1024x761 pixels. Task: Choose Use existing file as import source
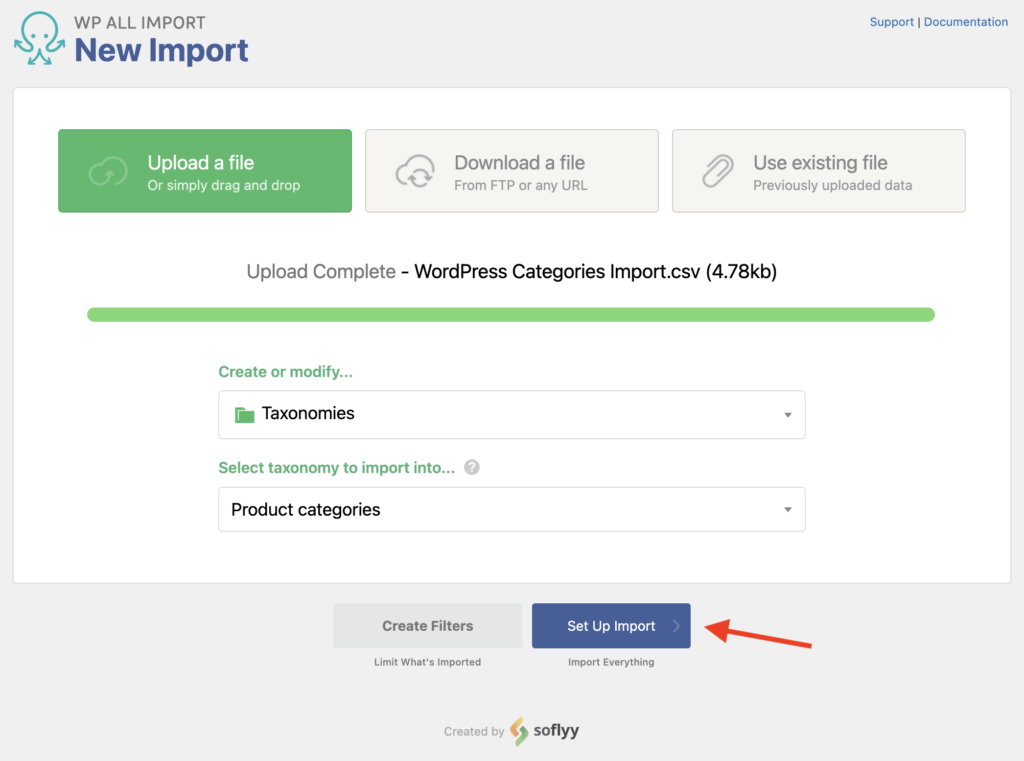pos(818,170)
